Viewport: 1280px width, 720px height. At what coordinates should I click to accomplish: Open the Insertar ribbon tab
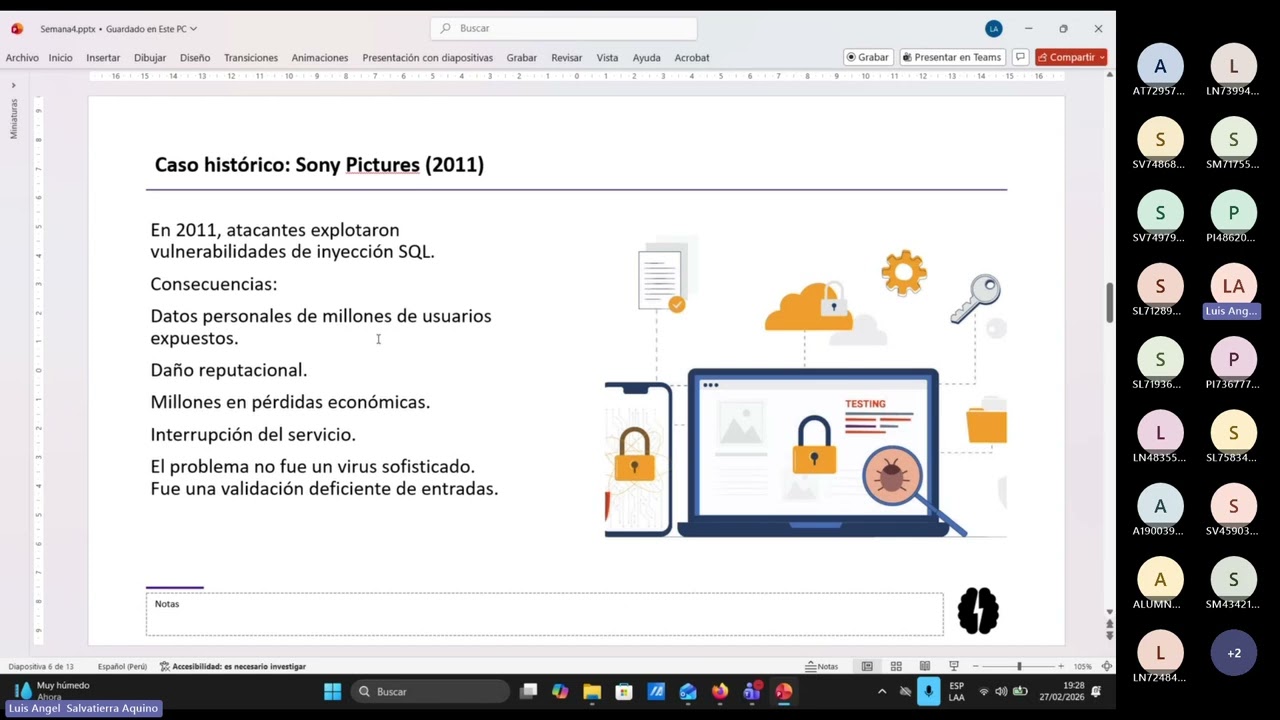tap(103, 57)
